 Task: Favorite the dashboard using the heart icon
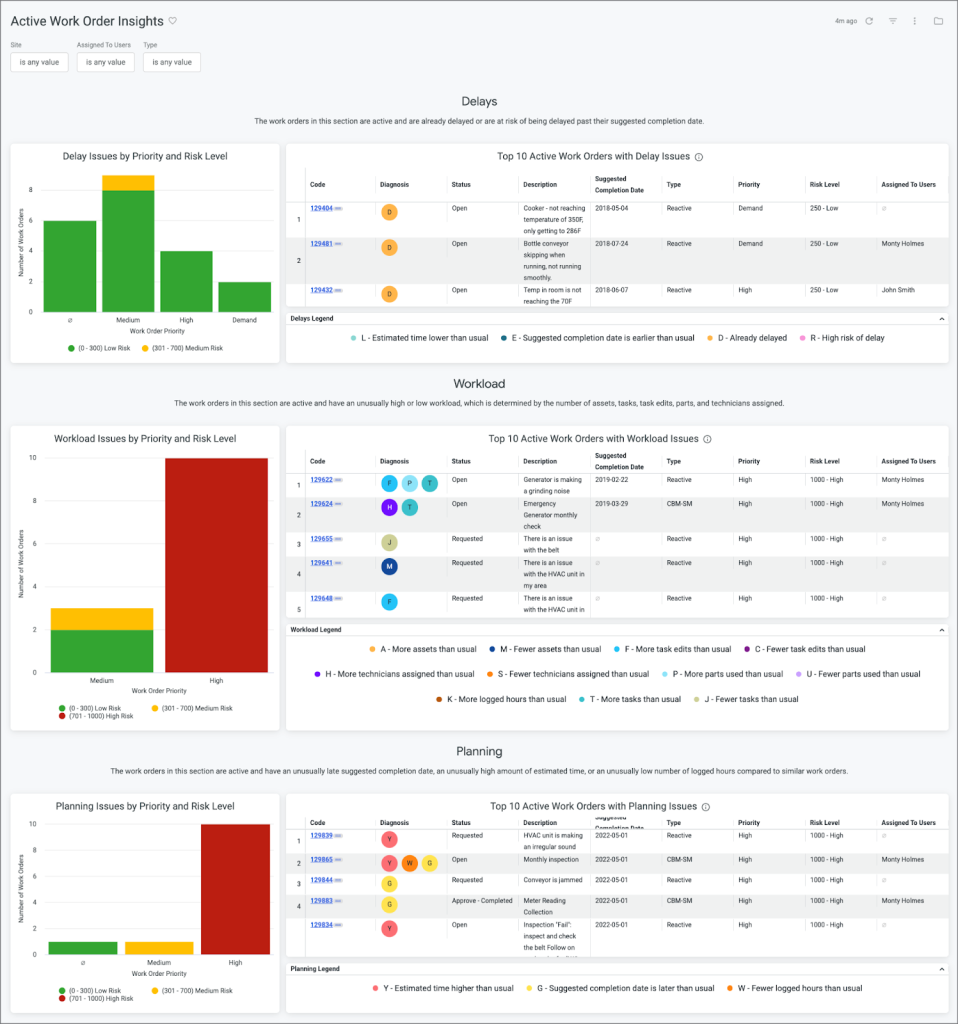175,20
